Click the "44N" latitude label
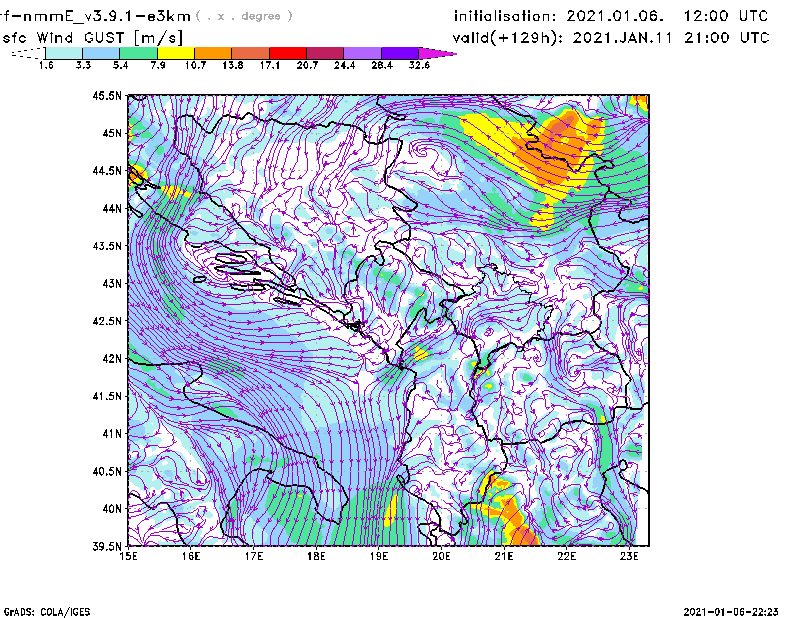The image size is (800, 618). tap(112, 208)
